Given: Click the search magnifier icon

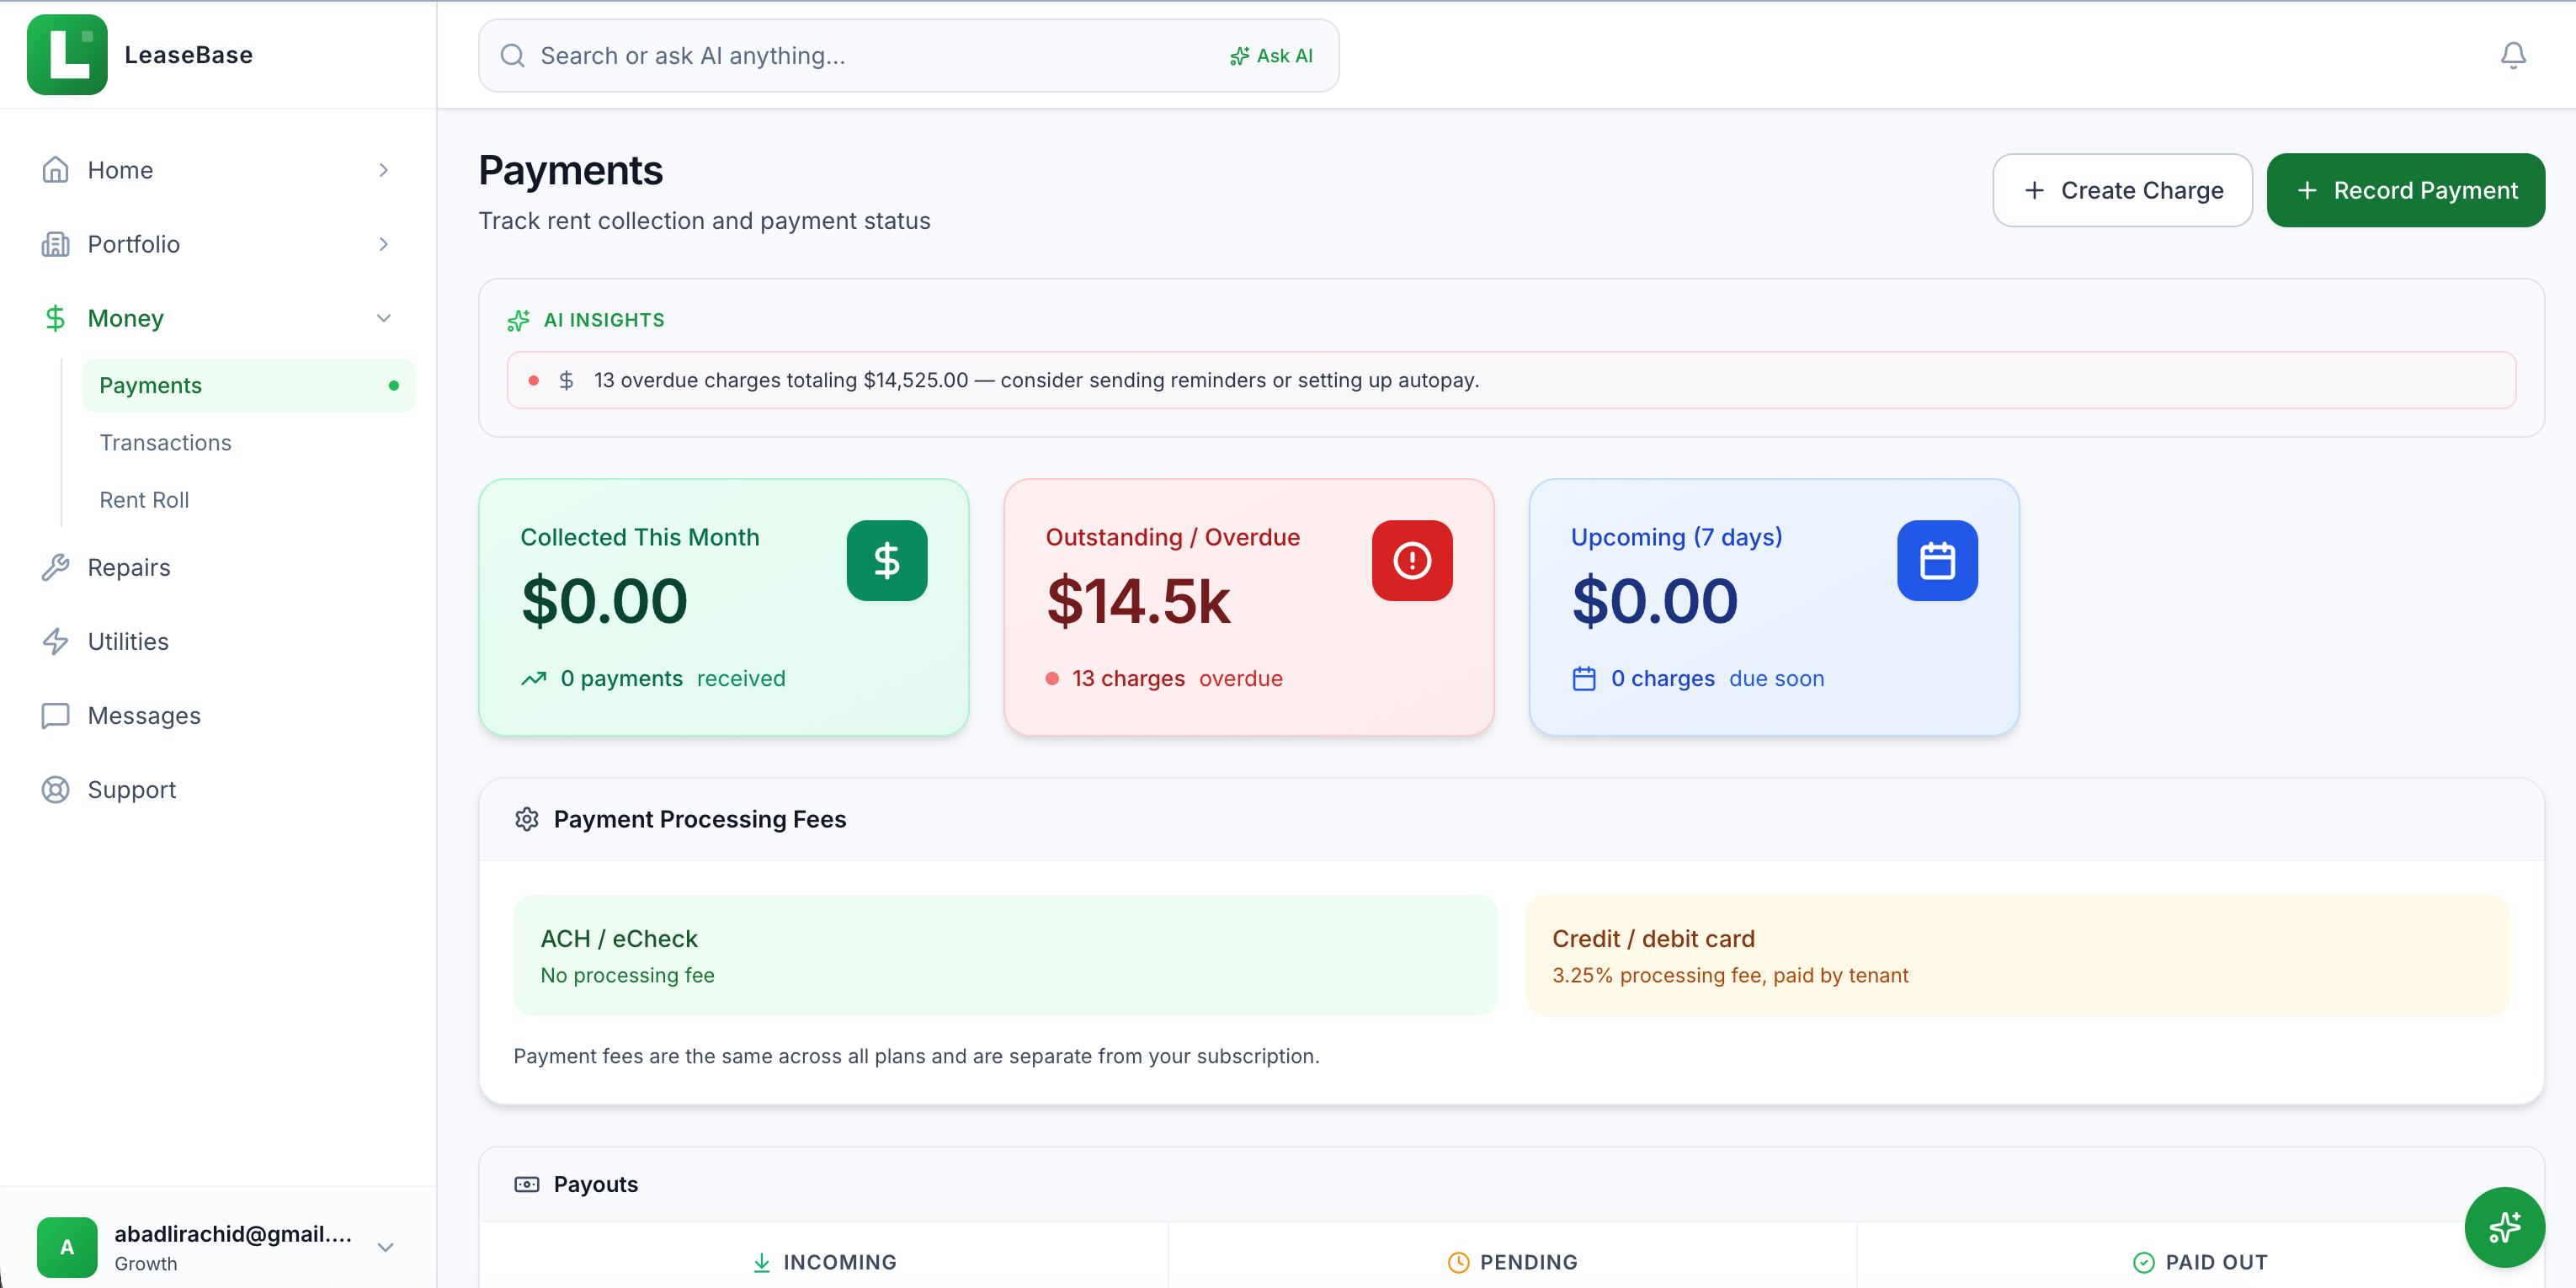Looking at the screenshot, I should click(x=512, y=56).
